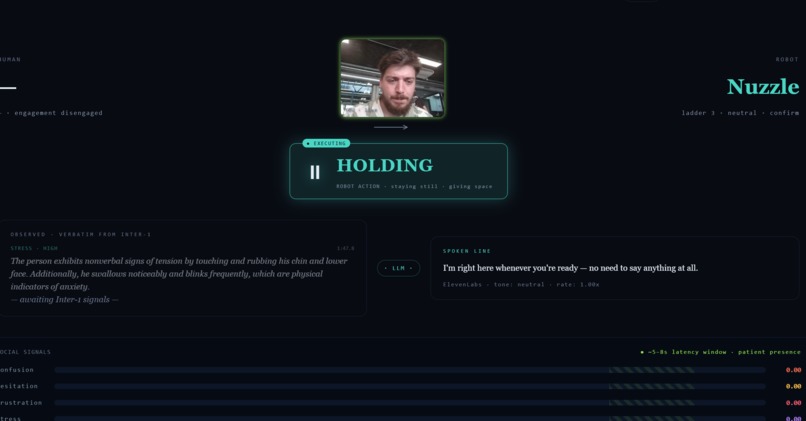Click the "ladder 3 · neutral · confirm" text

point(740,113)
